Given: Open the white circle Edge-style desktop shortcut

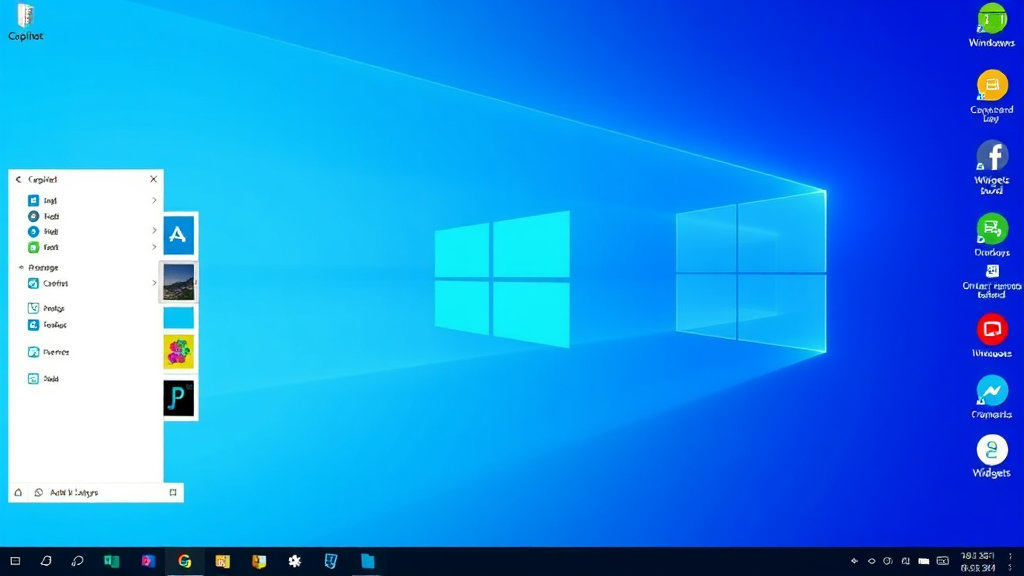Looking at the screenshot, I should point(992,450).
